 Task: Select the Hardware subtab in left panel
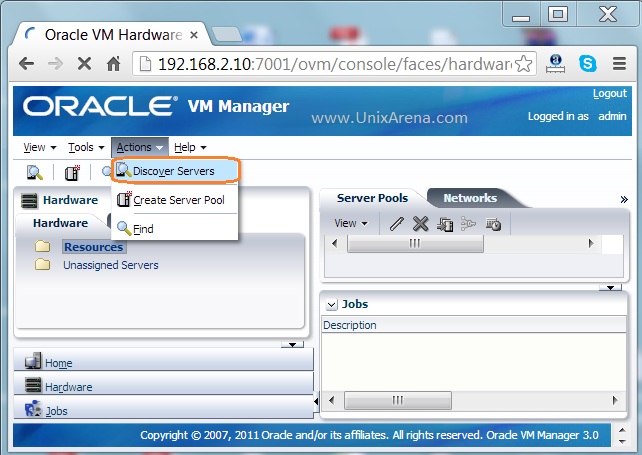click(x=60, y=223)
